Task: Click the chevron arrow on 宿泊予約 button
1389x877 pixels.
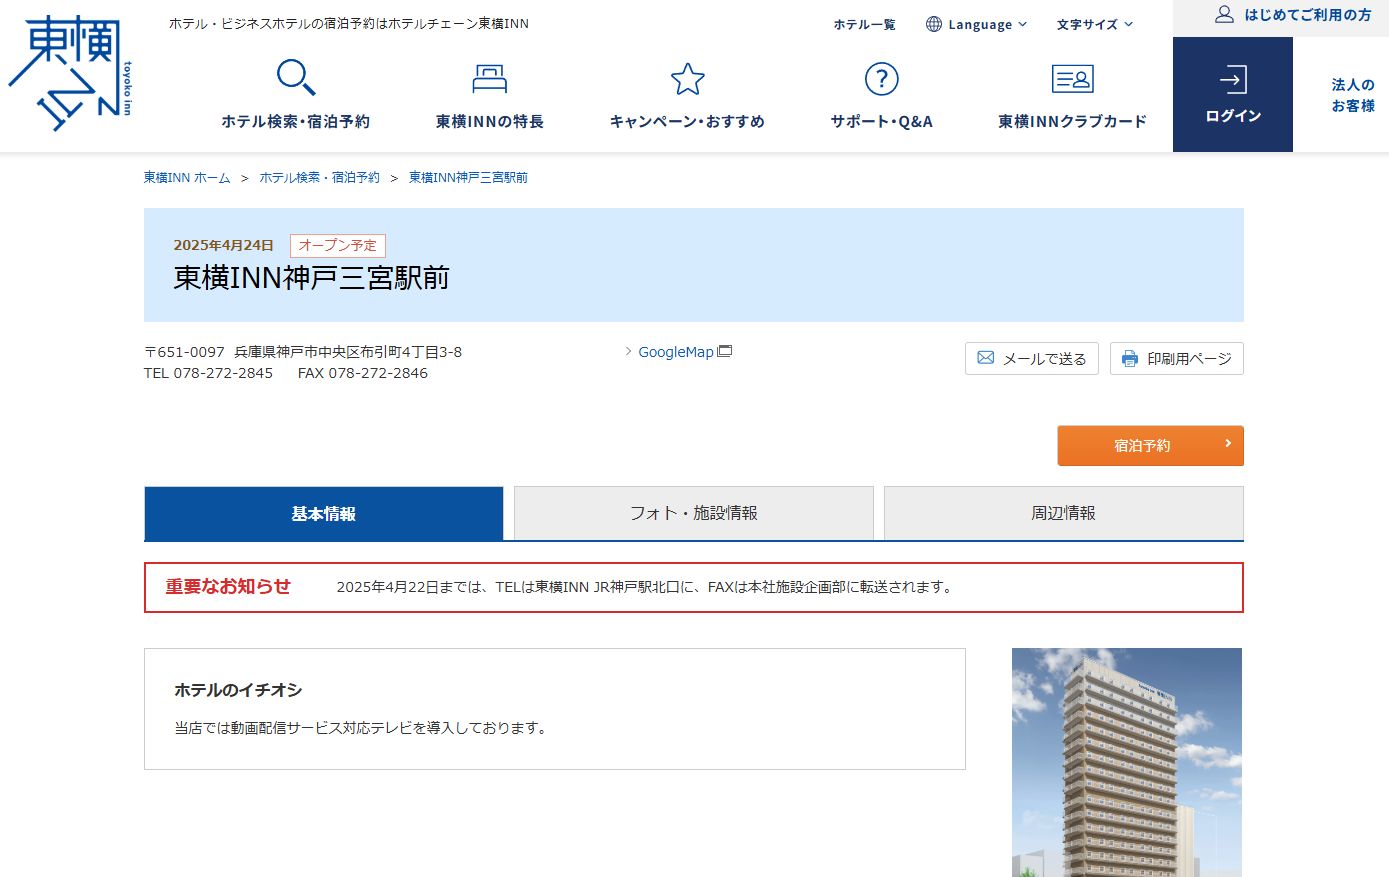Action: [1228, 443]
